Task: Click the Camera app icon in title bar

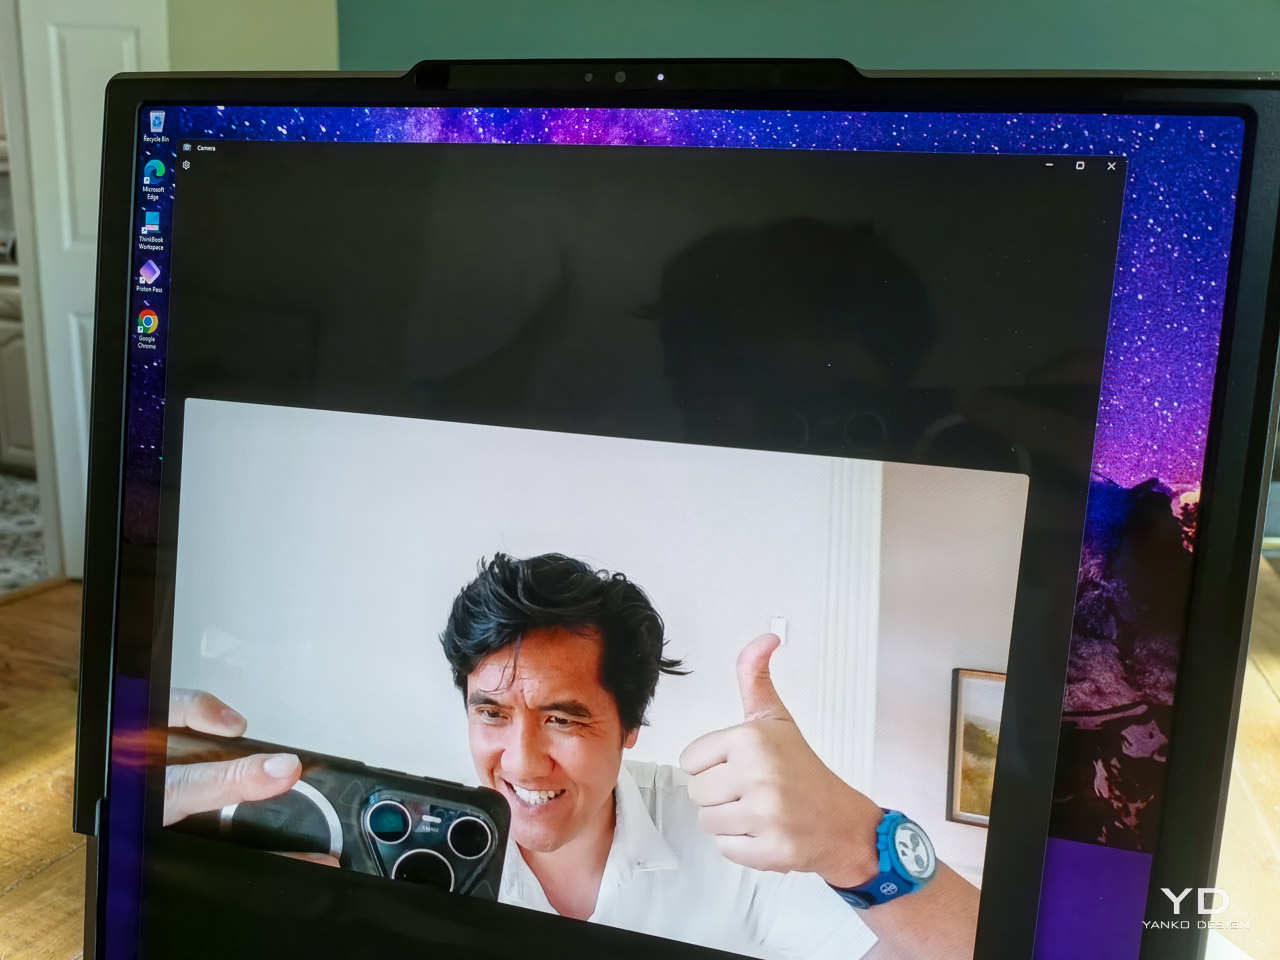Action: pyautogui.click(x=187, y=147)
